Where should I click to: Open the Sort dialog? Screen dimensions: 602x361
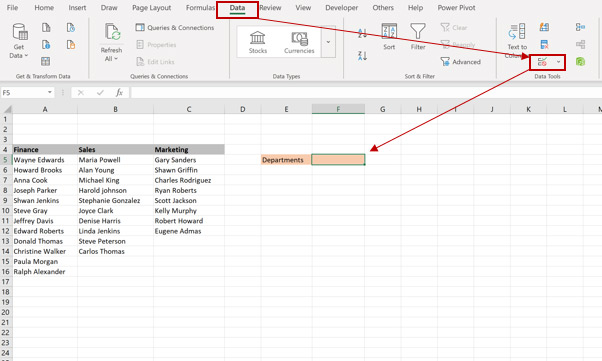point(389,36)
